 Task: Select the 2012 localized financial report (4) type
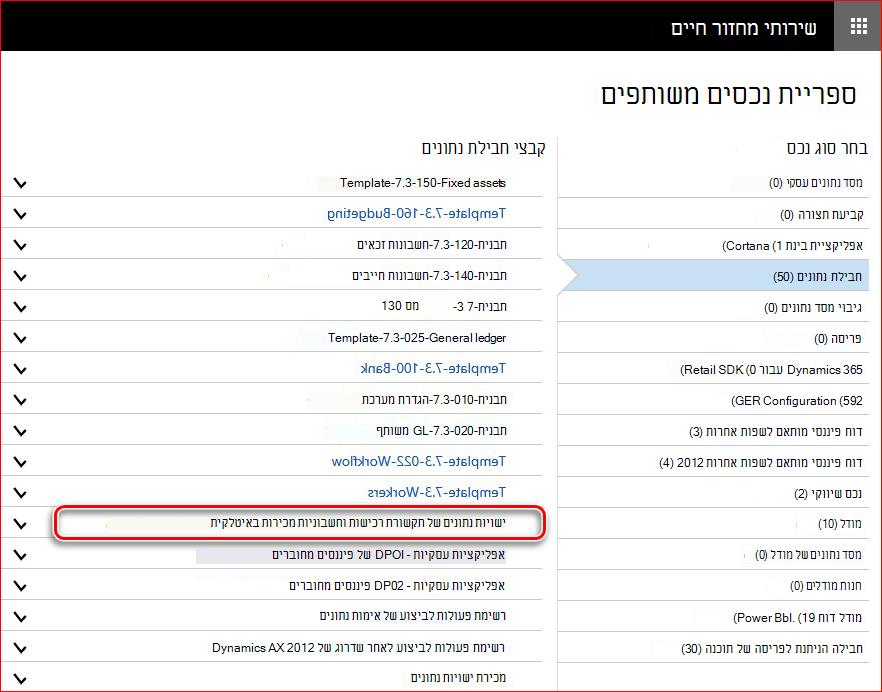click(x=760, y=462)
